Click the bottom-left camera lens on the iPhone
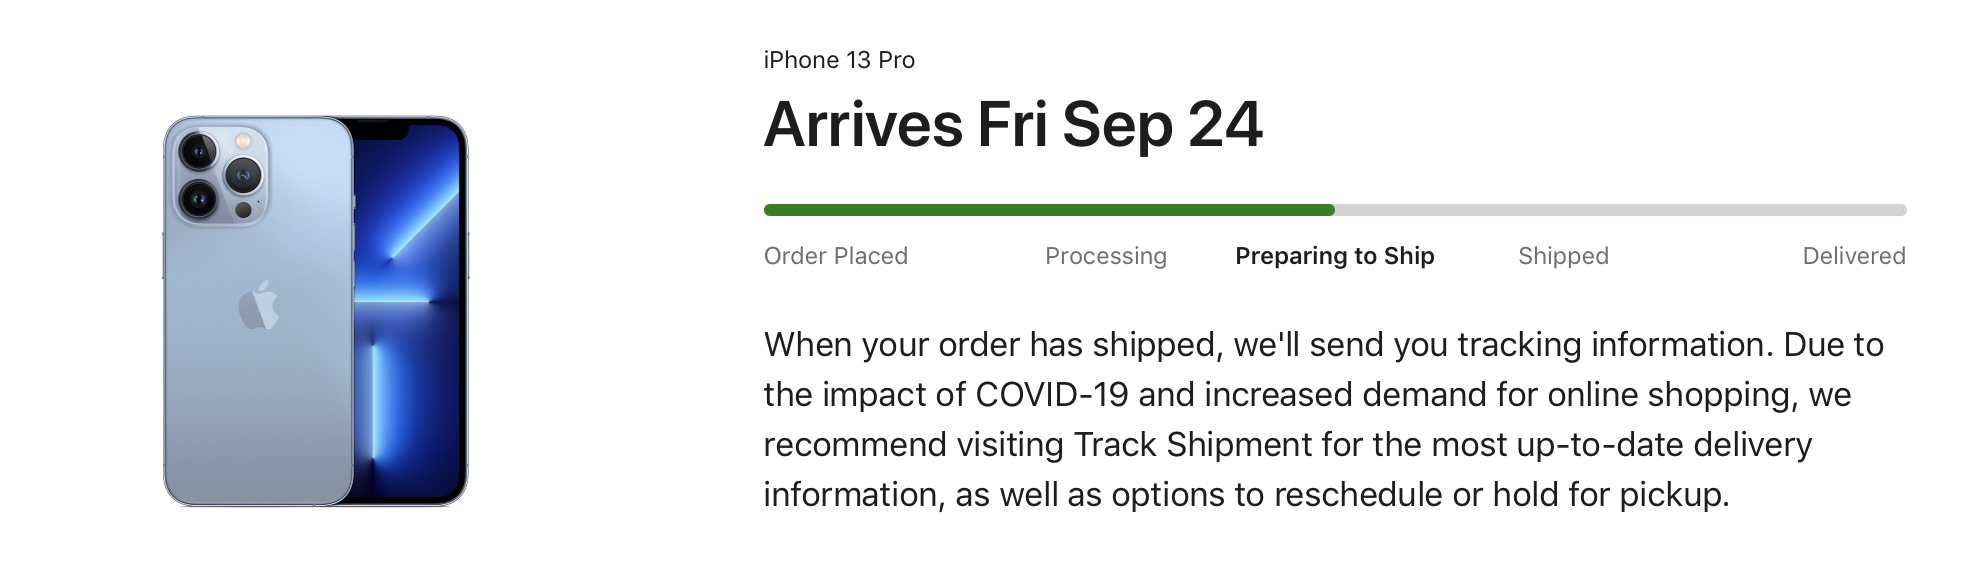Viewport: 1978px width, 586px height. pos(197,199)
